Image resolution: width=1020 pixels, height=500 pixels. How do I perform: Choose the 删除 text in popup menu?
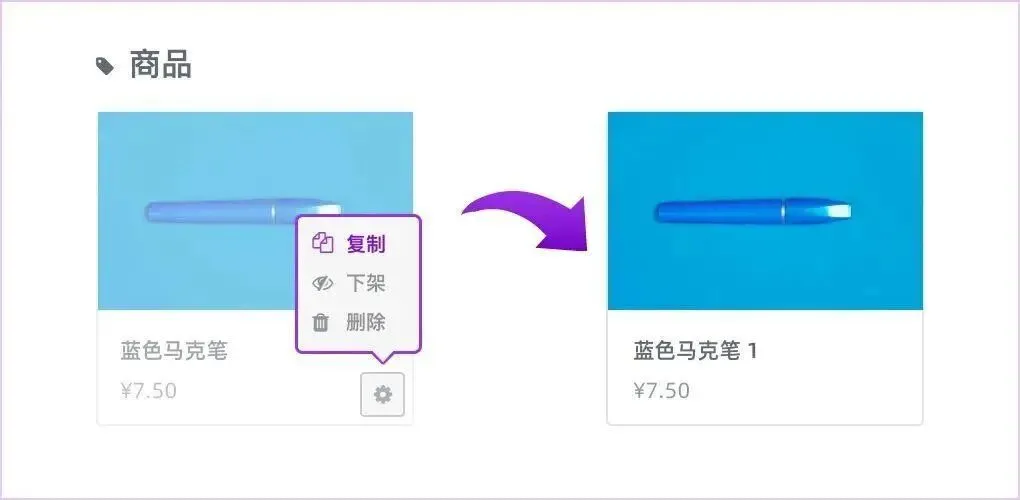click(366, 322)
